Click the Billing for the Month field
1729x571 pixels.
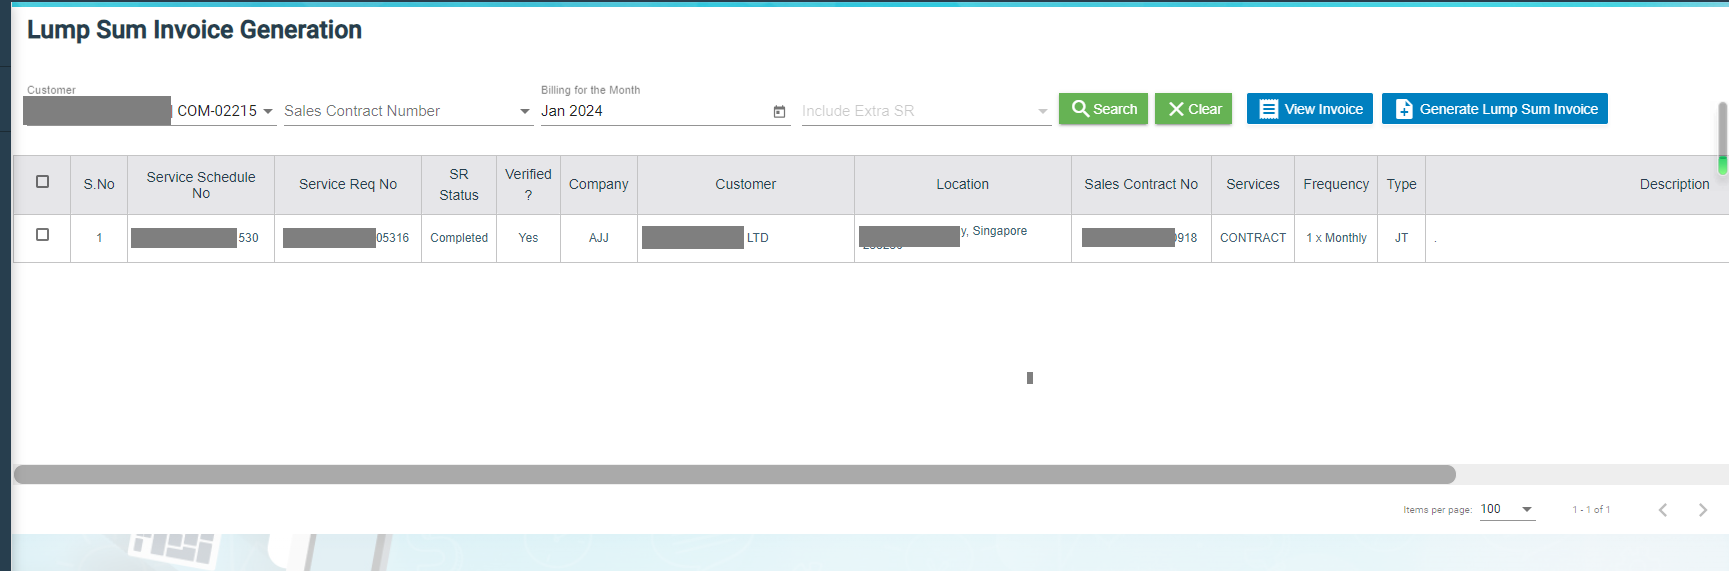(655, 111)
